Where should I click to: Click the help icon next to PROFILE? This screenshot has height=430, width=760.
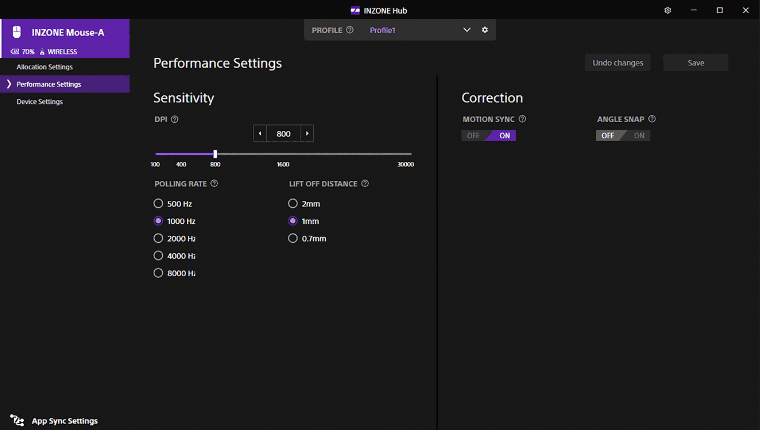point(350,30)
